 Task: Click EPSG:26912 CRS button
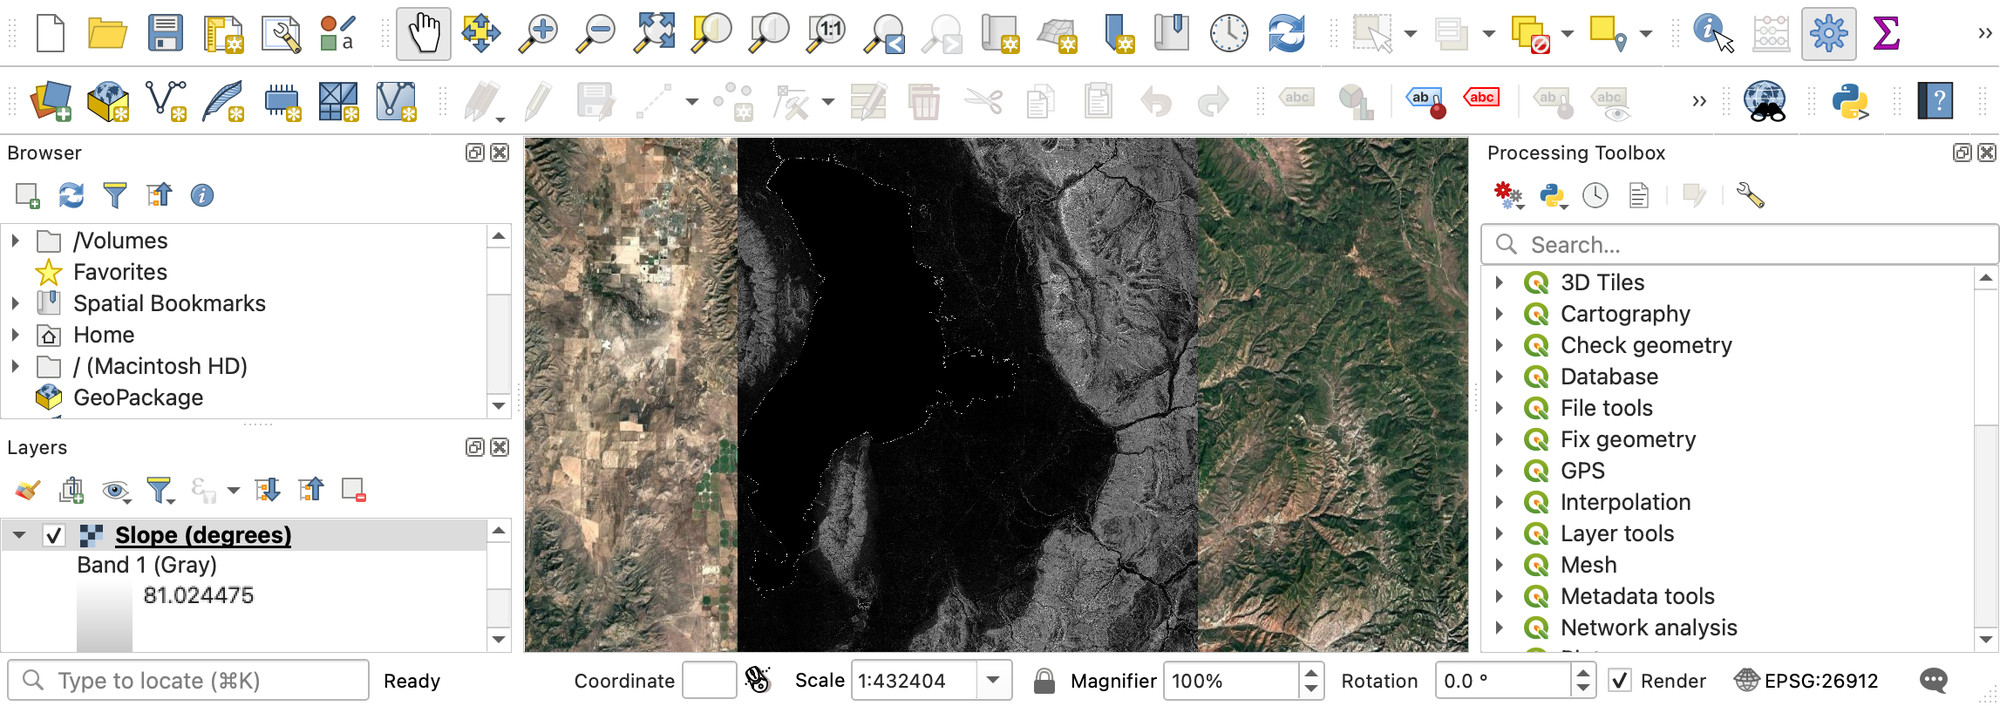1807,681
